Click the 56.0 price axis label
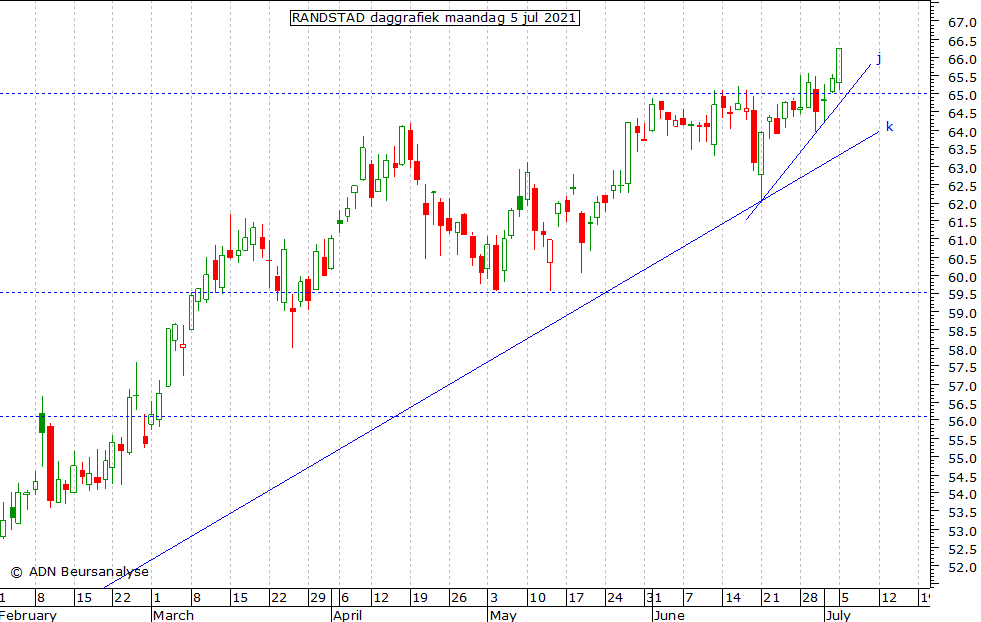The height and width of the screenshot is (622, 981). (x=962, y=422)
